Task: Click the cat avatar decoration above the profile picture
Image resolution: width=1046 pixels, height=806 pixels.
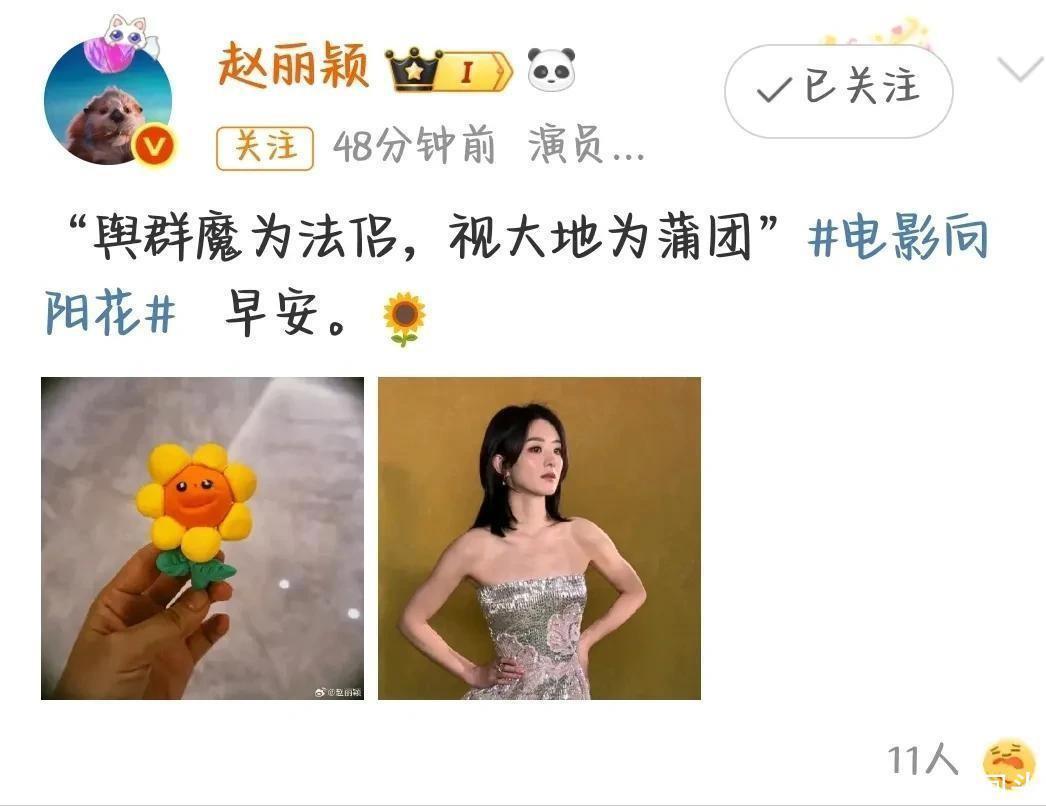Action: tap(123, 42)
